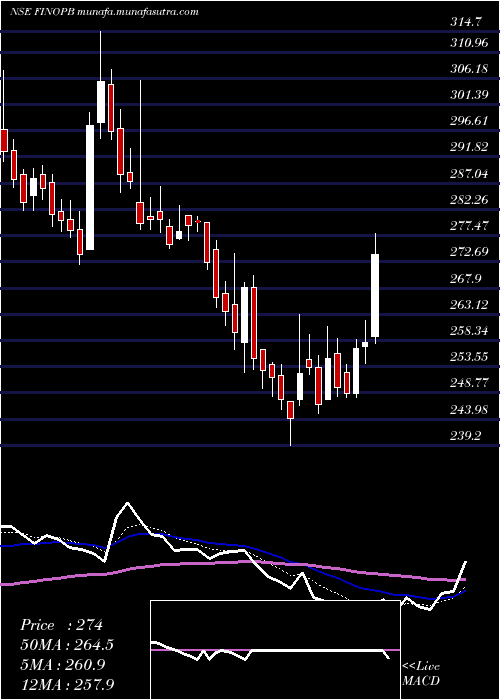Image resolution: width=500 pixels, height=700 pixels.
Task: Click the 253.55 price axis label
Action: click(x=471, y=357)
